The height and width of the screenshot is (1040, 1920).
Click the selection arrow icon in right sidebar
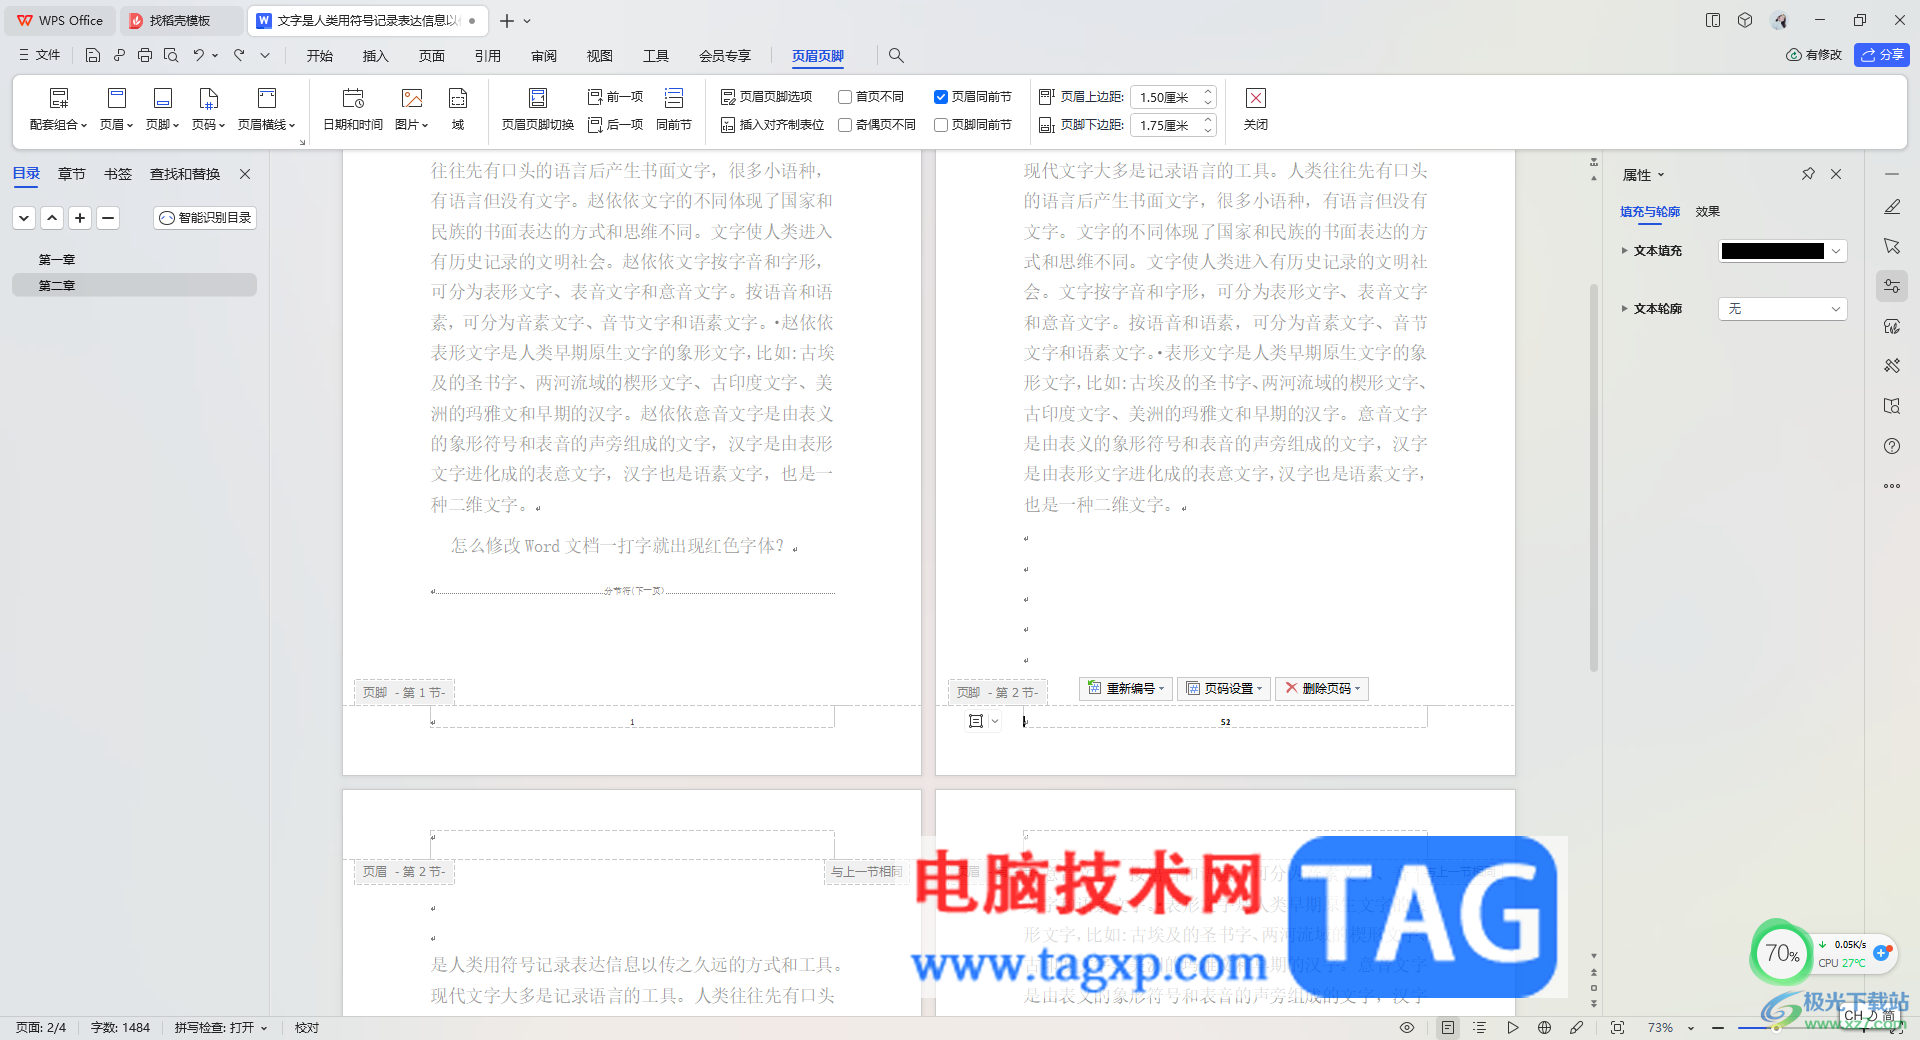point(1892,246)
